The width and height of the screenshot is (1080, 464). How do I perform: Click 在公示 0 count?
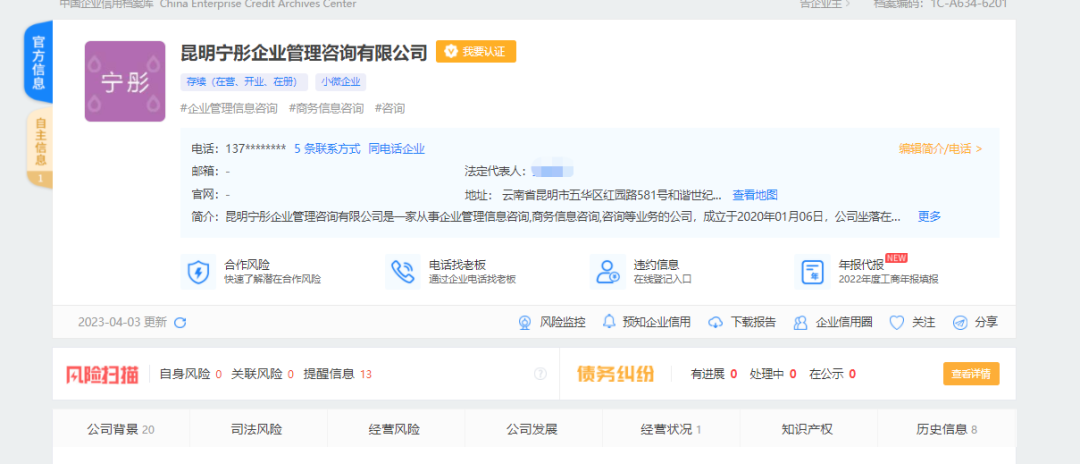833,375
